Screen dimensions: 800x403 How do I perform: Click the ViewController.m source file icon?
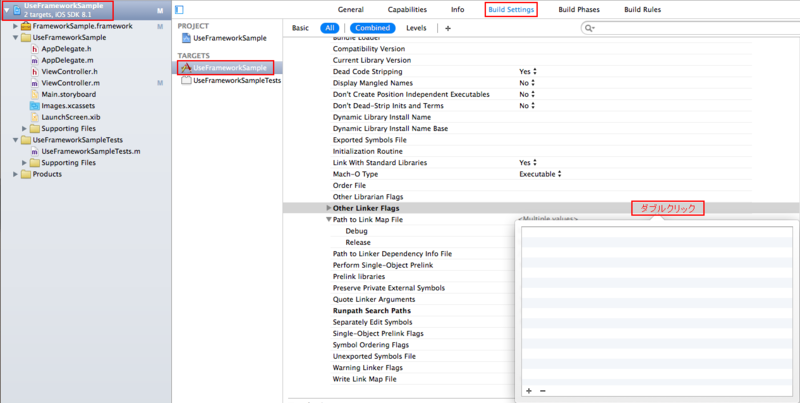tap(35, 83)
